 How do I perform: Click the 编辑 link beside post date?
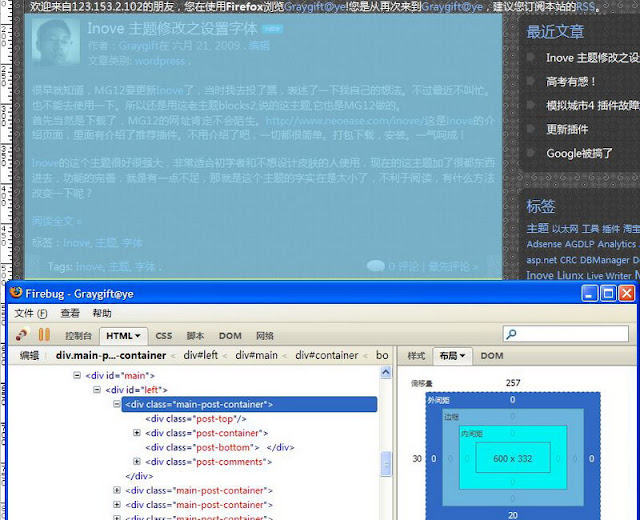coord(259,45)
